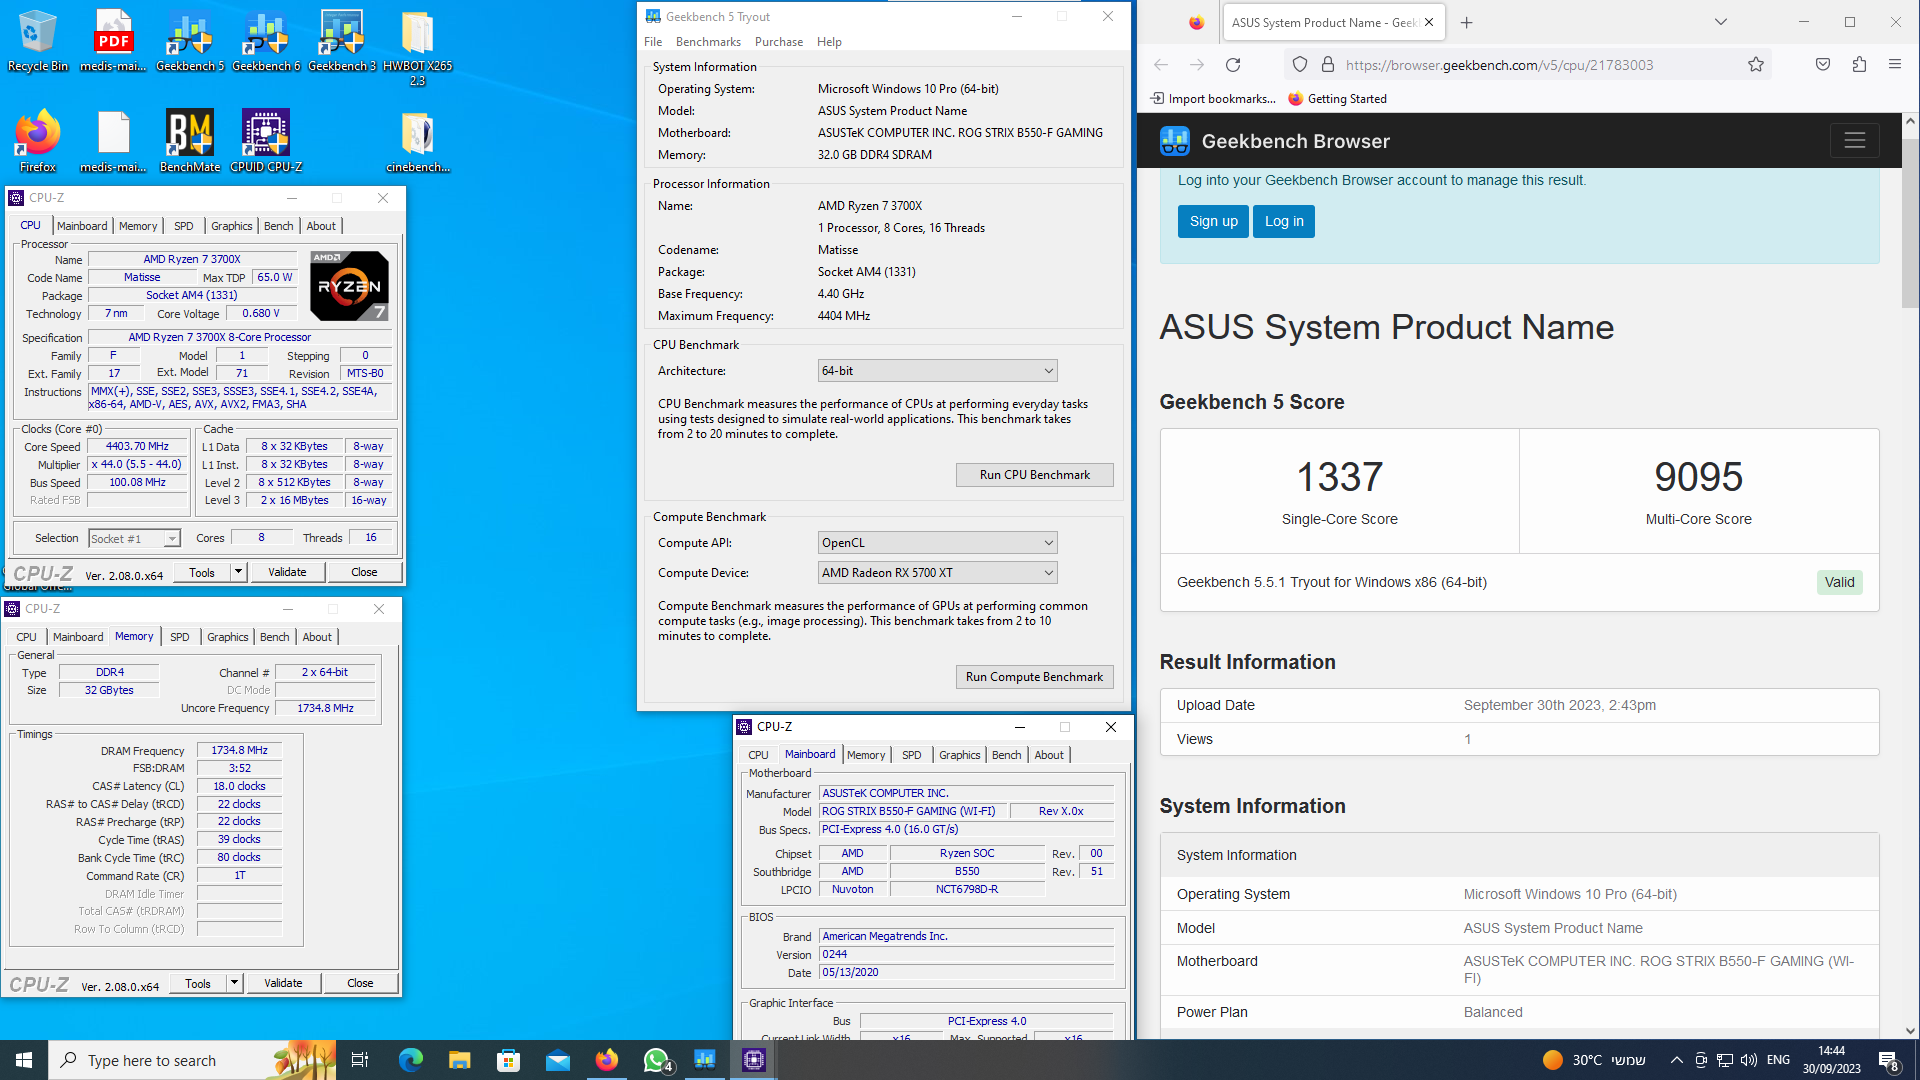This screenshot has width=1920, height=1080.
Task: Click the tracking protection shield icon
Action: click(x=1300, y=65)
